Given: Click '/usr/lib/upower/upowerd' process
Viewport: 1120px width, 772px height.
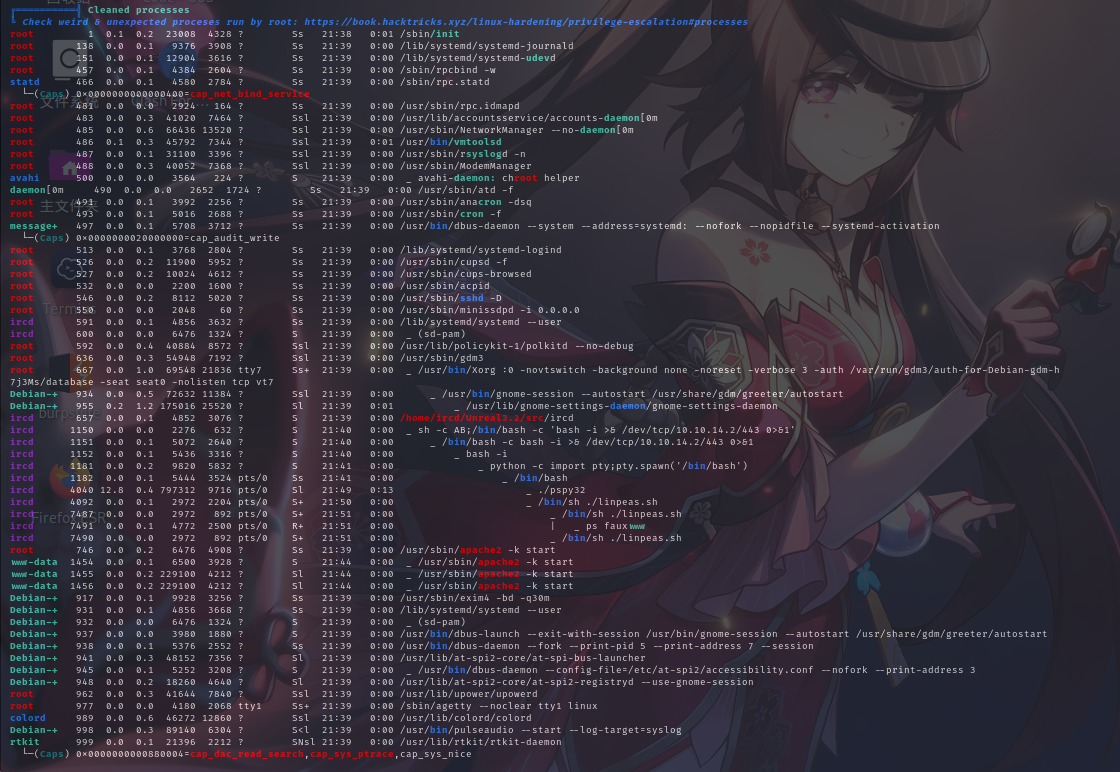Looking at the screenshot, I should (x=469, y=694).
